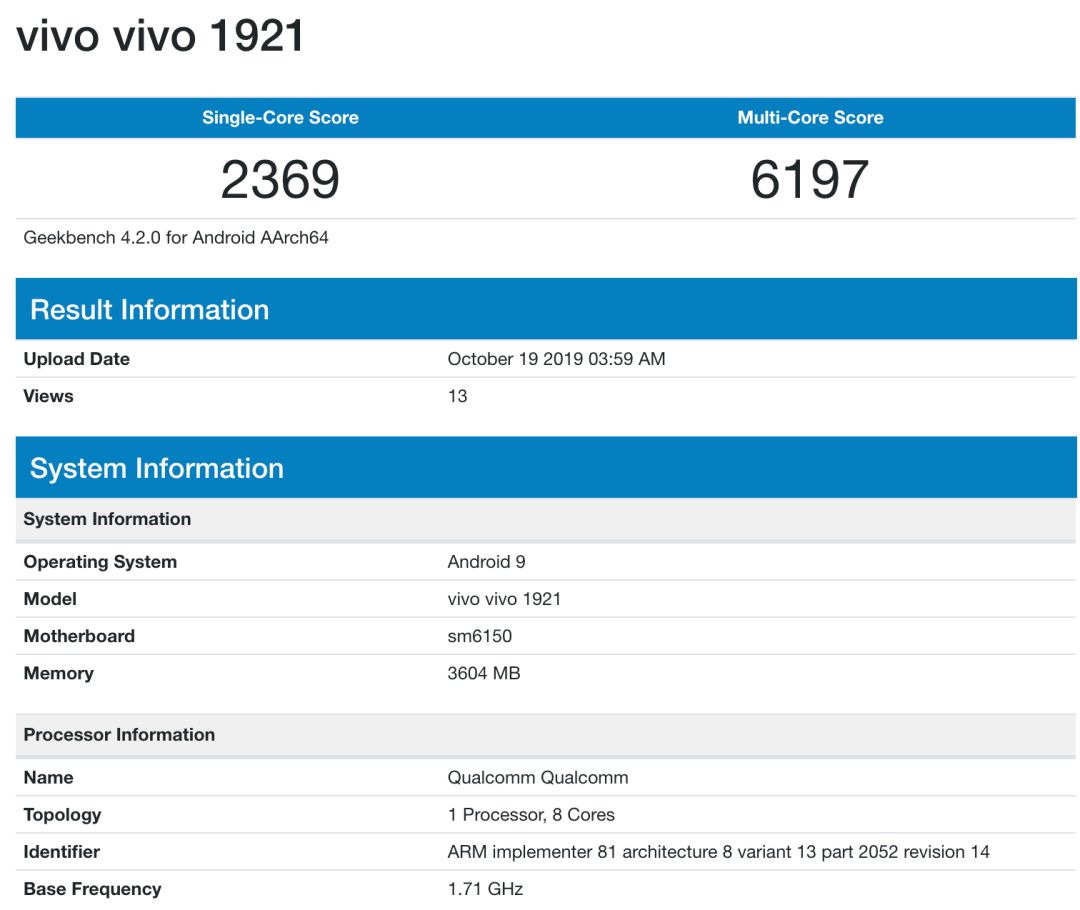Click the blue System Information section header
The height and width of the screenshot is (910, 1080).
click(546, 468)
